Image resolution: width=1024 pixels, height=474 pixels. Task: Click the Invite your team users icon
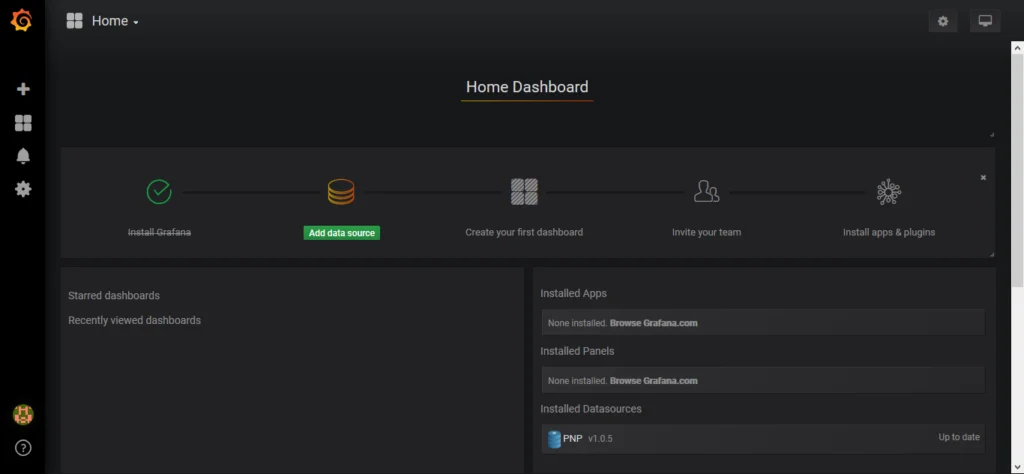[x=706, y=192]
